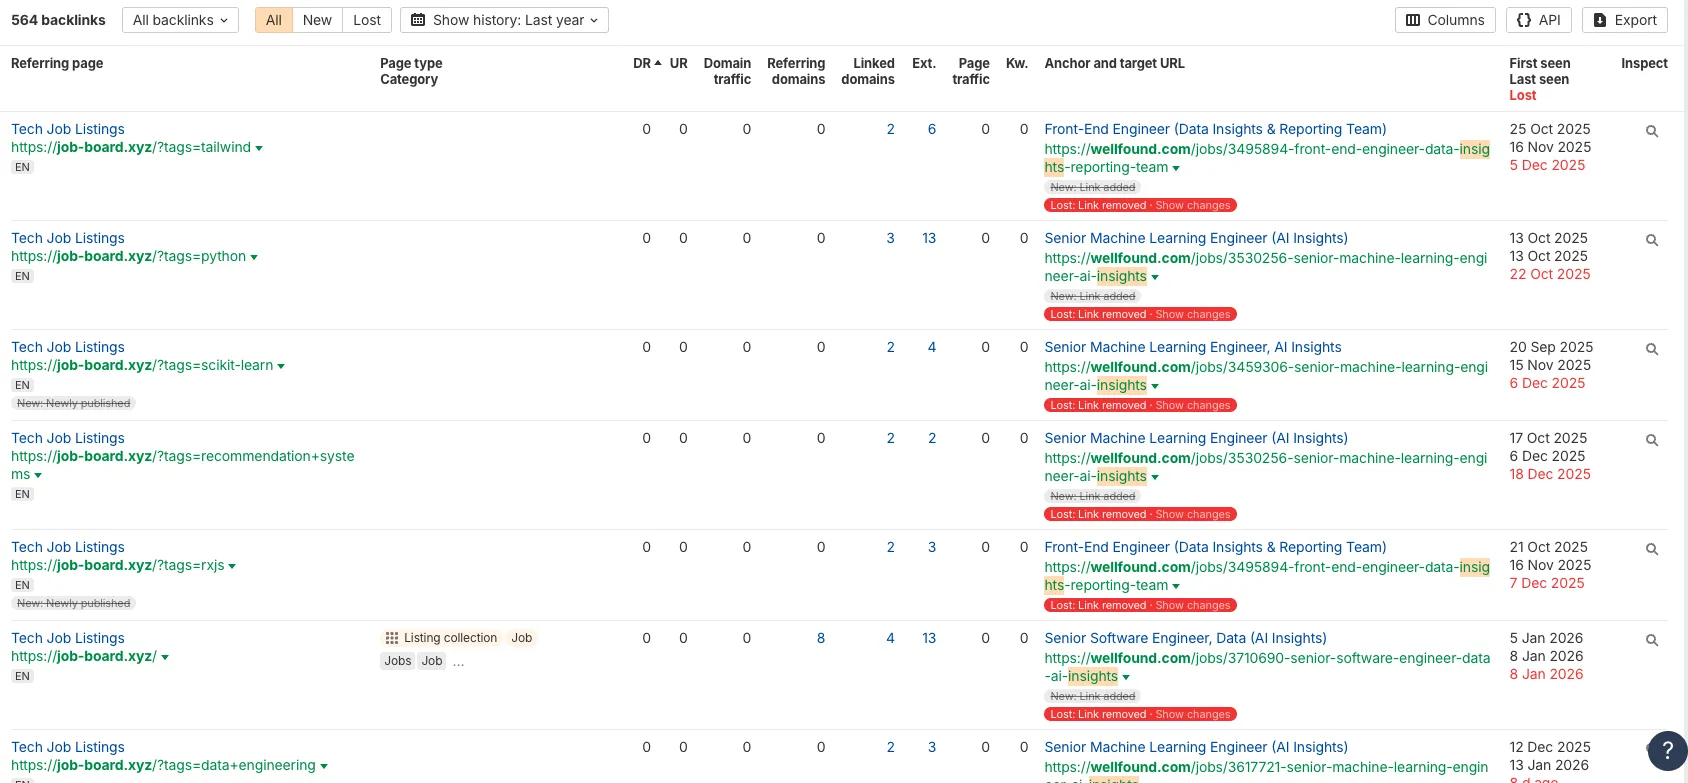This screenshot has height=783, width=1688.
Task: Open the All backlinks dropdown
Action: [x=180, y=20]
